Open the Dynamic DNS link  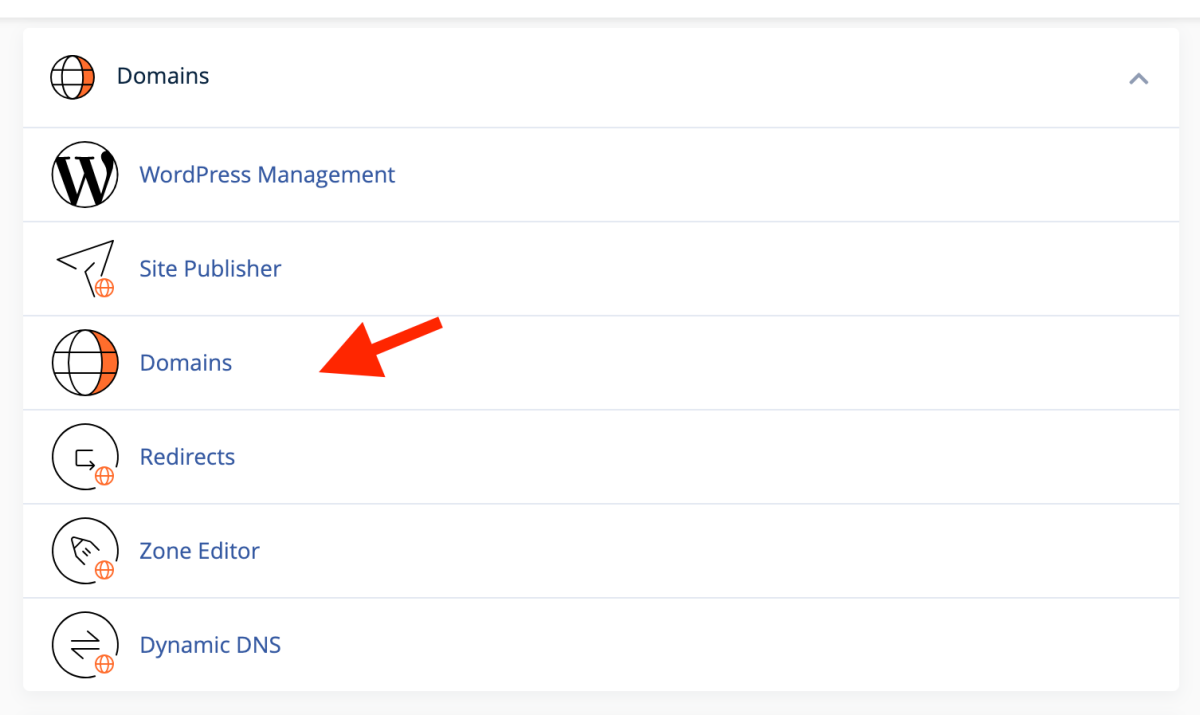tap(210, 645)
